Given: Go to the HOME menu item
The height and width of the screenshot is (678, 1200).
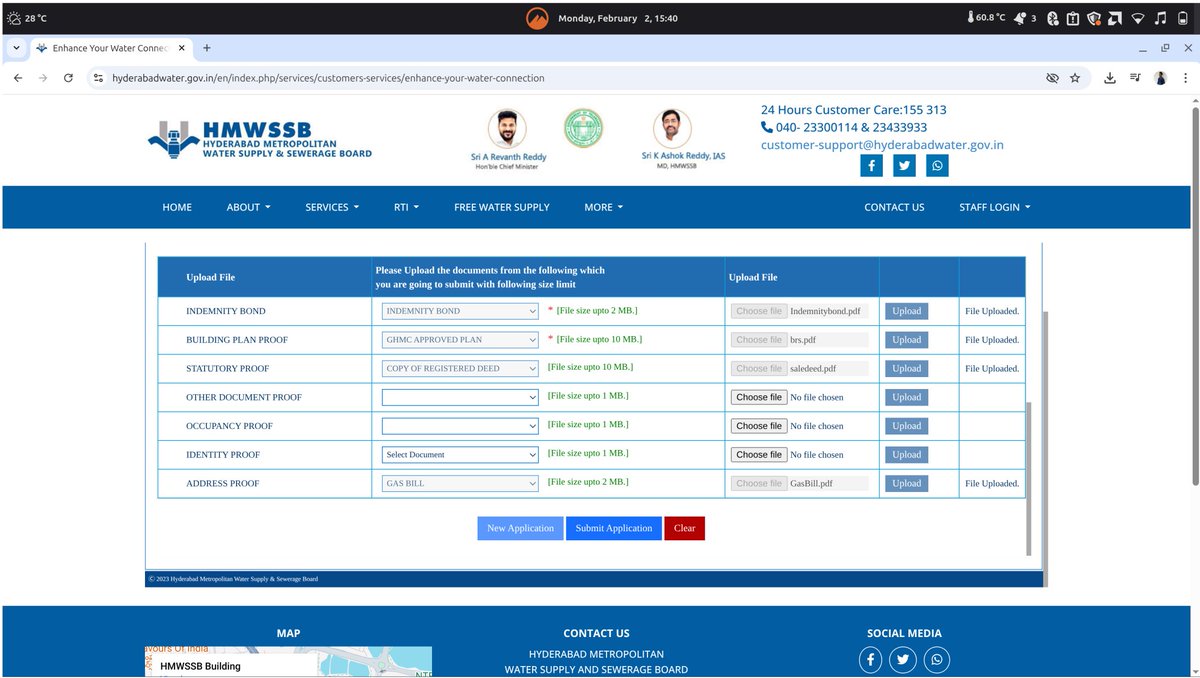Looking at the screenshot, I should click(177, 207).
